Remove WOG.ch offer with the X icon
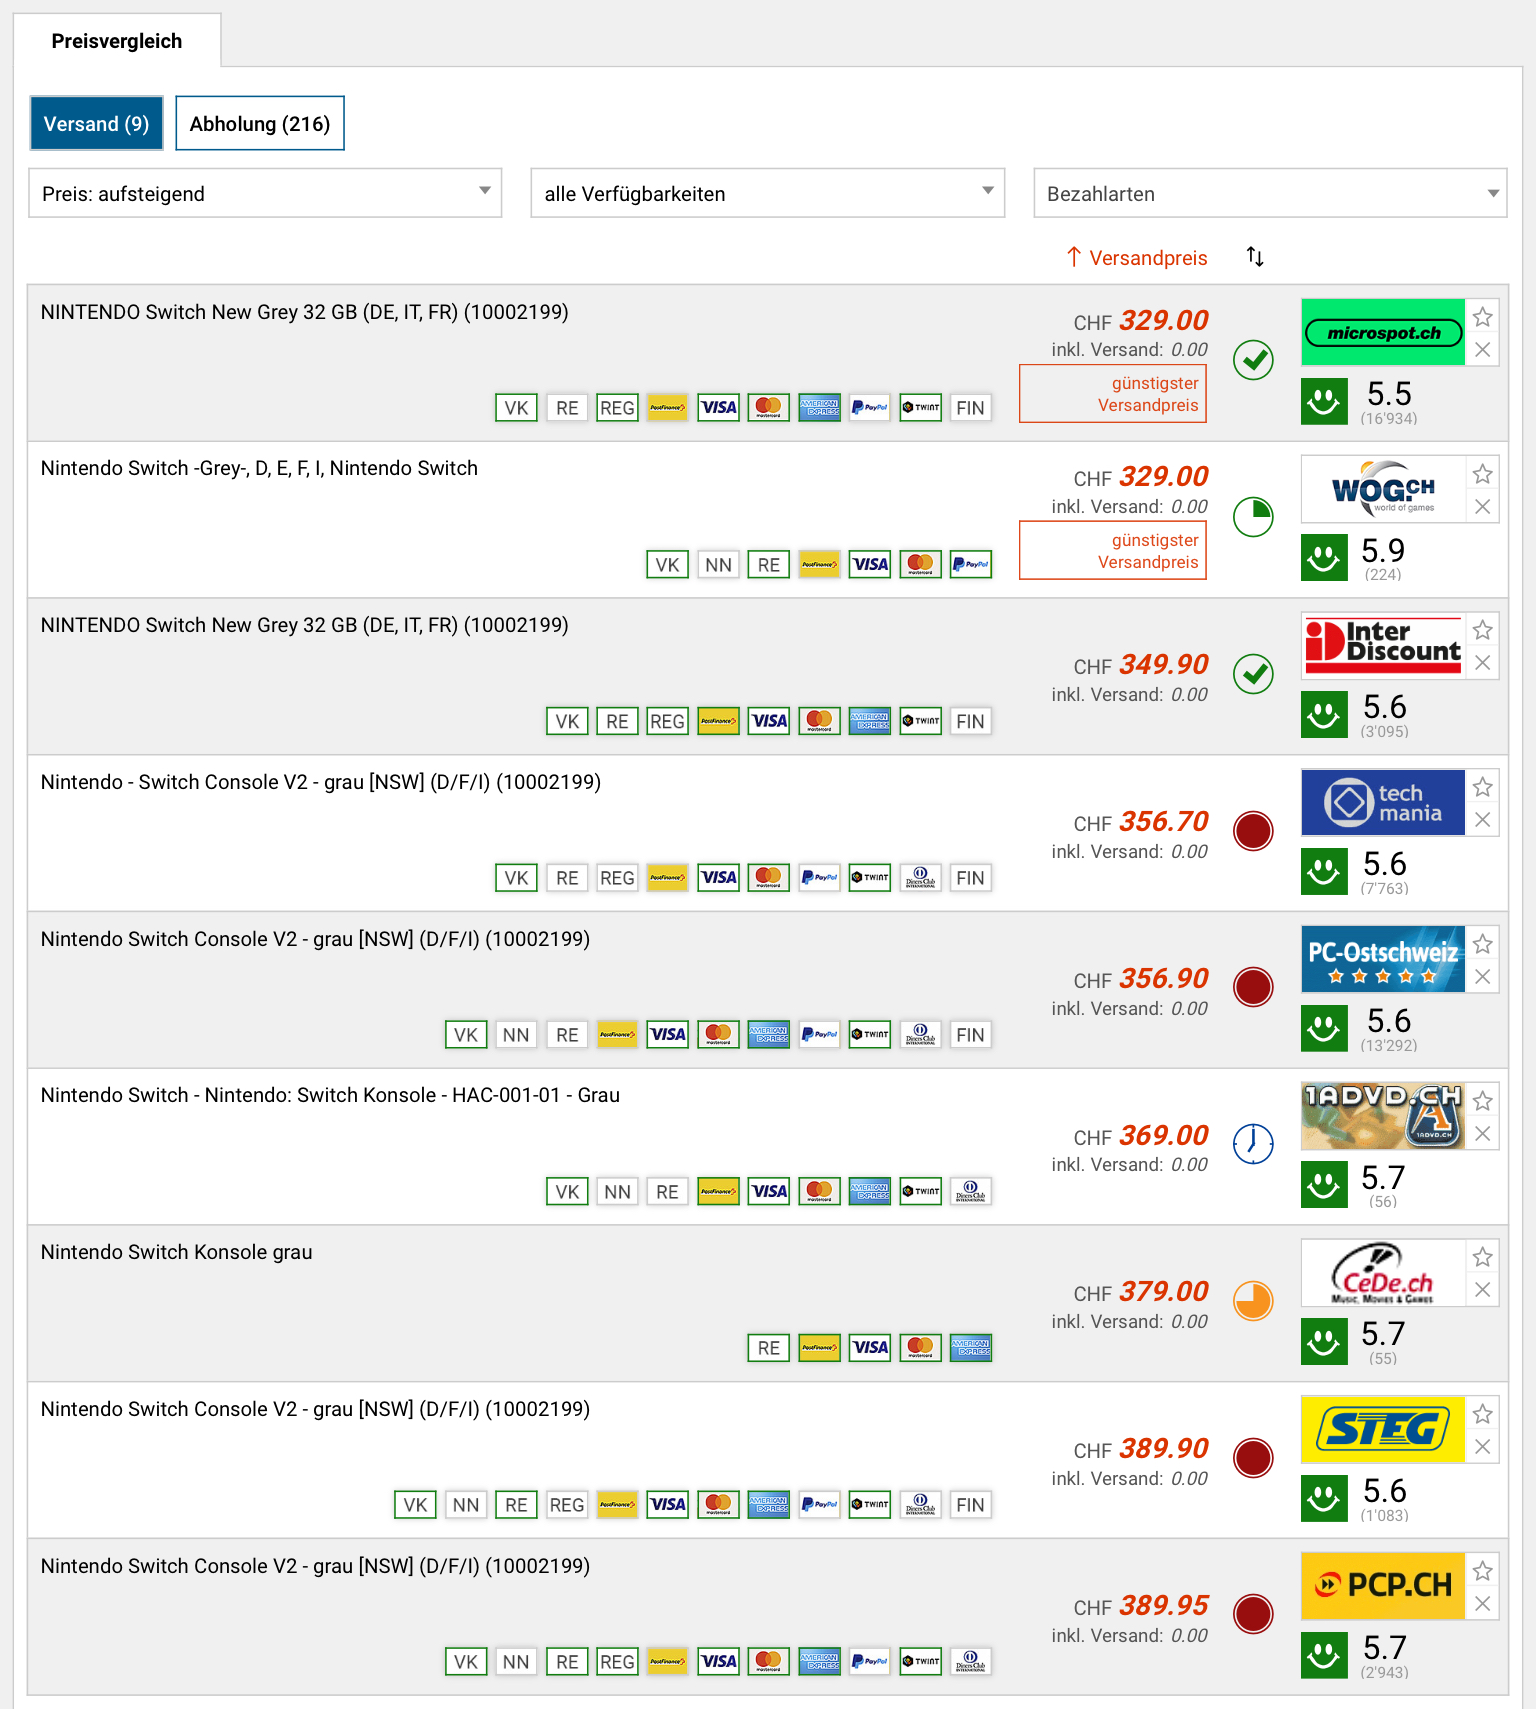 pyautogui.click(x=1482, y=507)
